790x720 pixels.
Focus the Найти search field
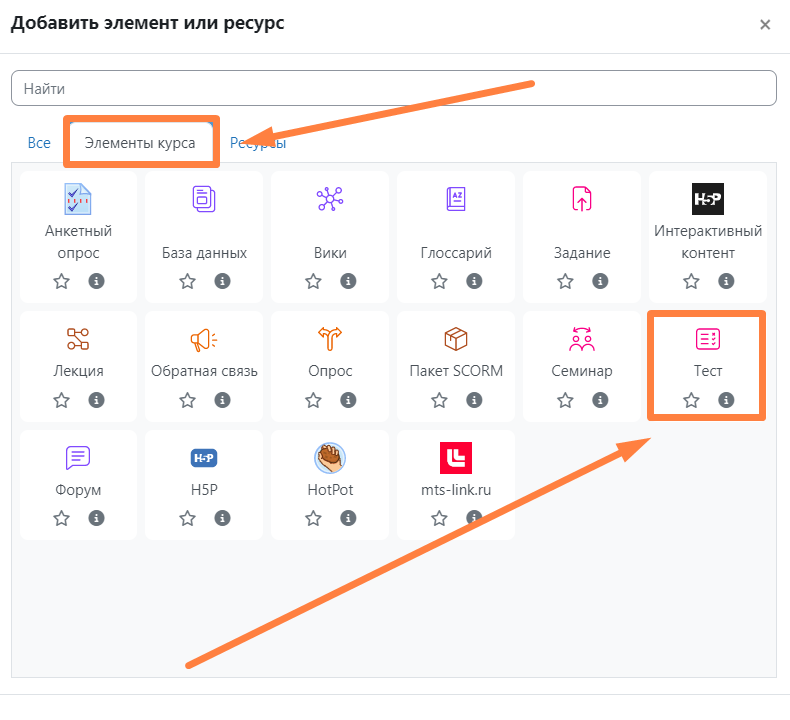coord(394,88)
